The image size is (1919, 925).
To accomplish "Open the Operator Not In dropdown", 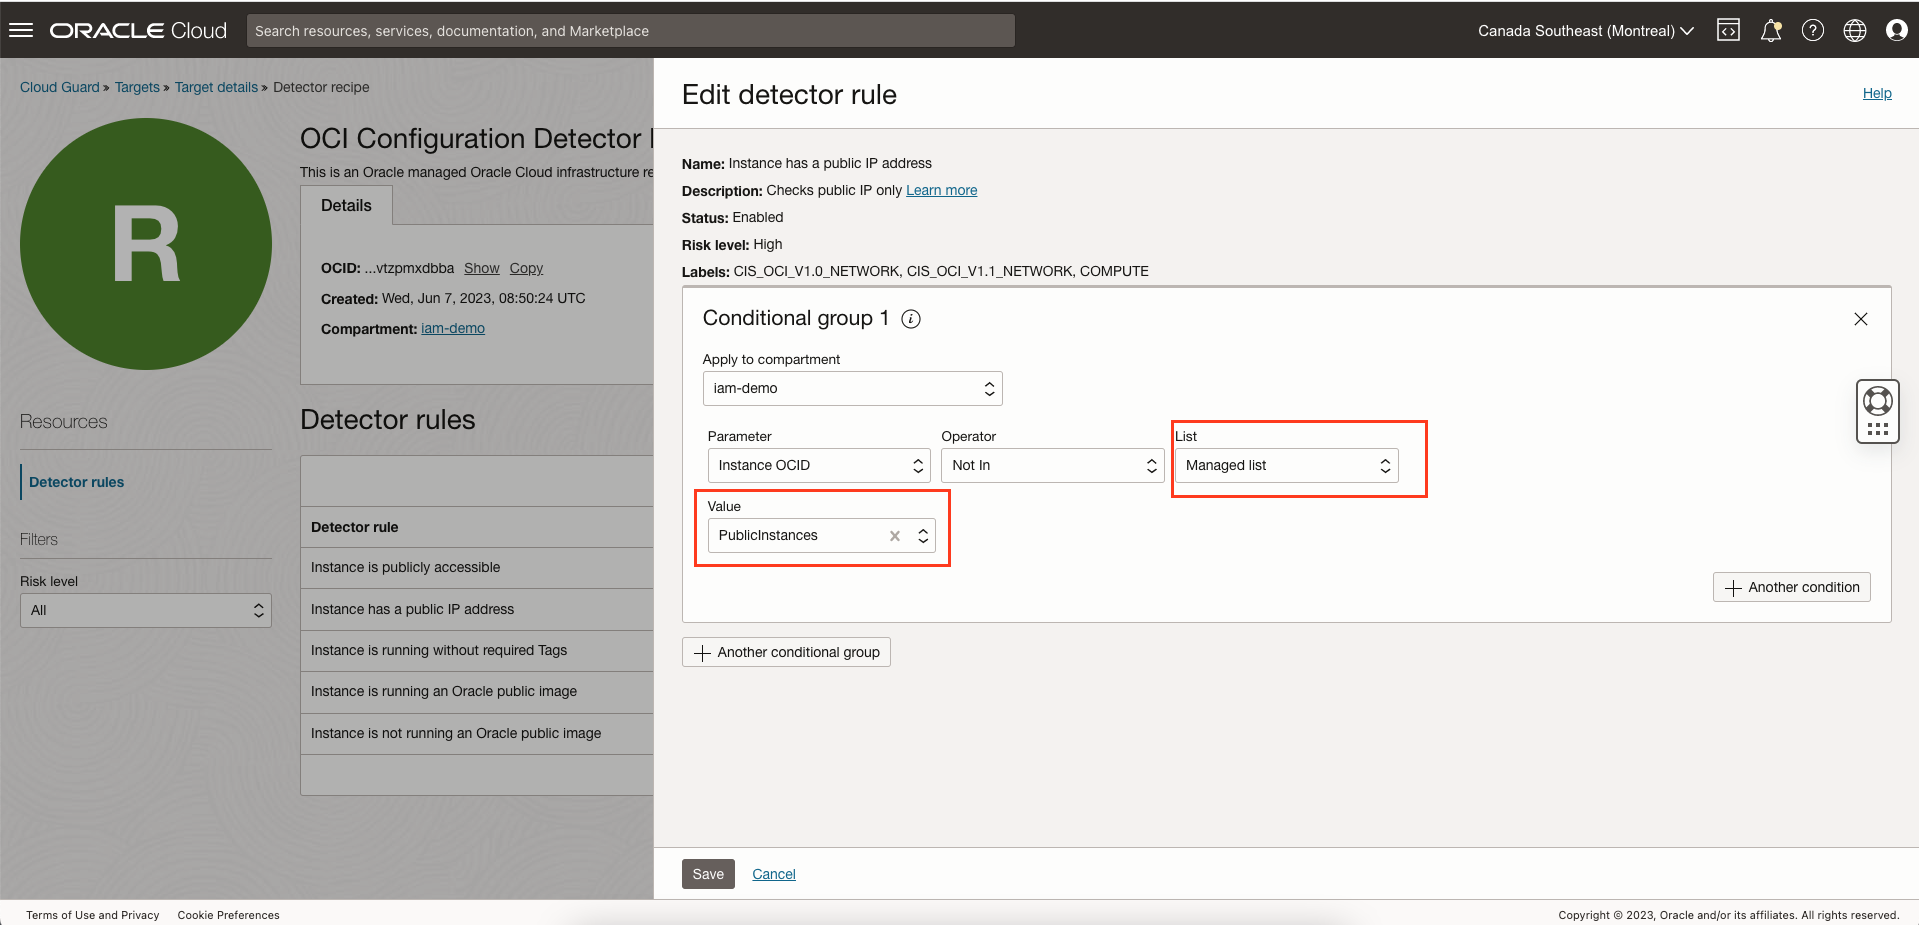I will pyautogui.click(x=1052, y=465).
